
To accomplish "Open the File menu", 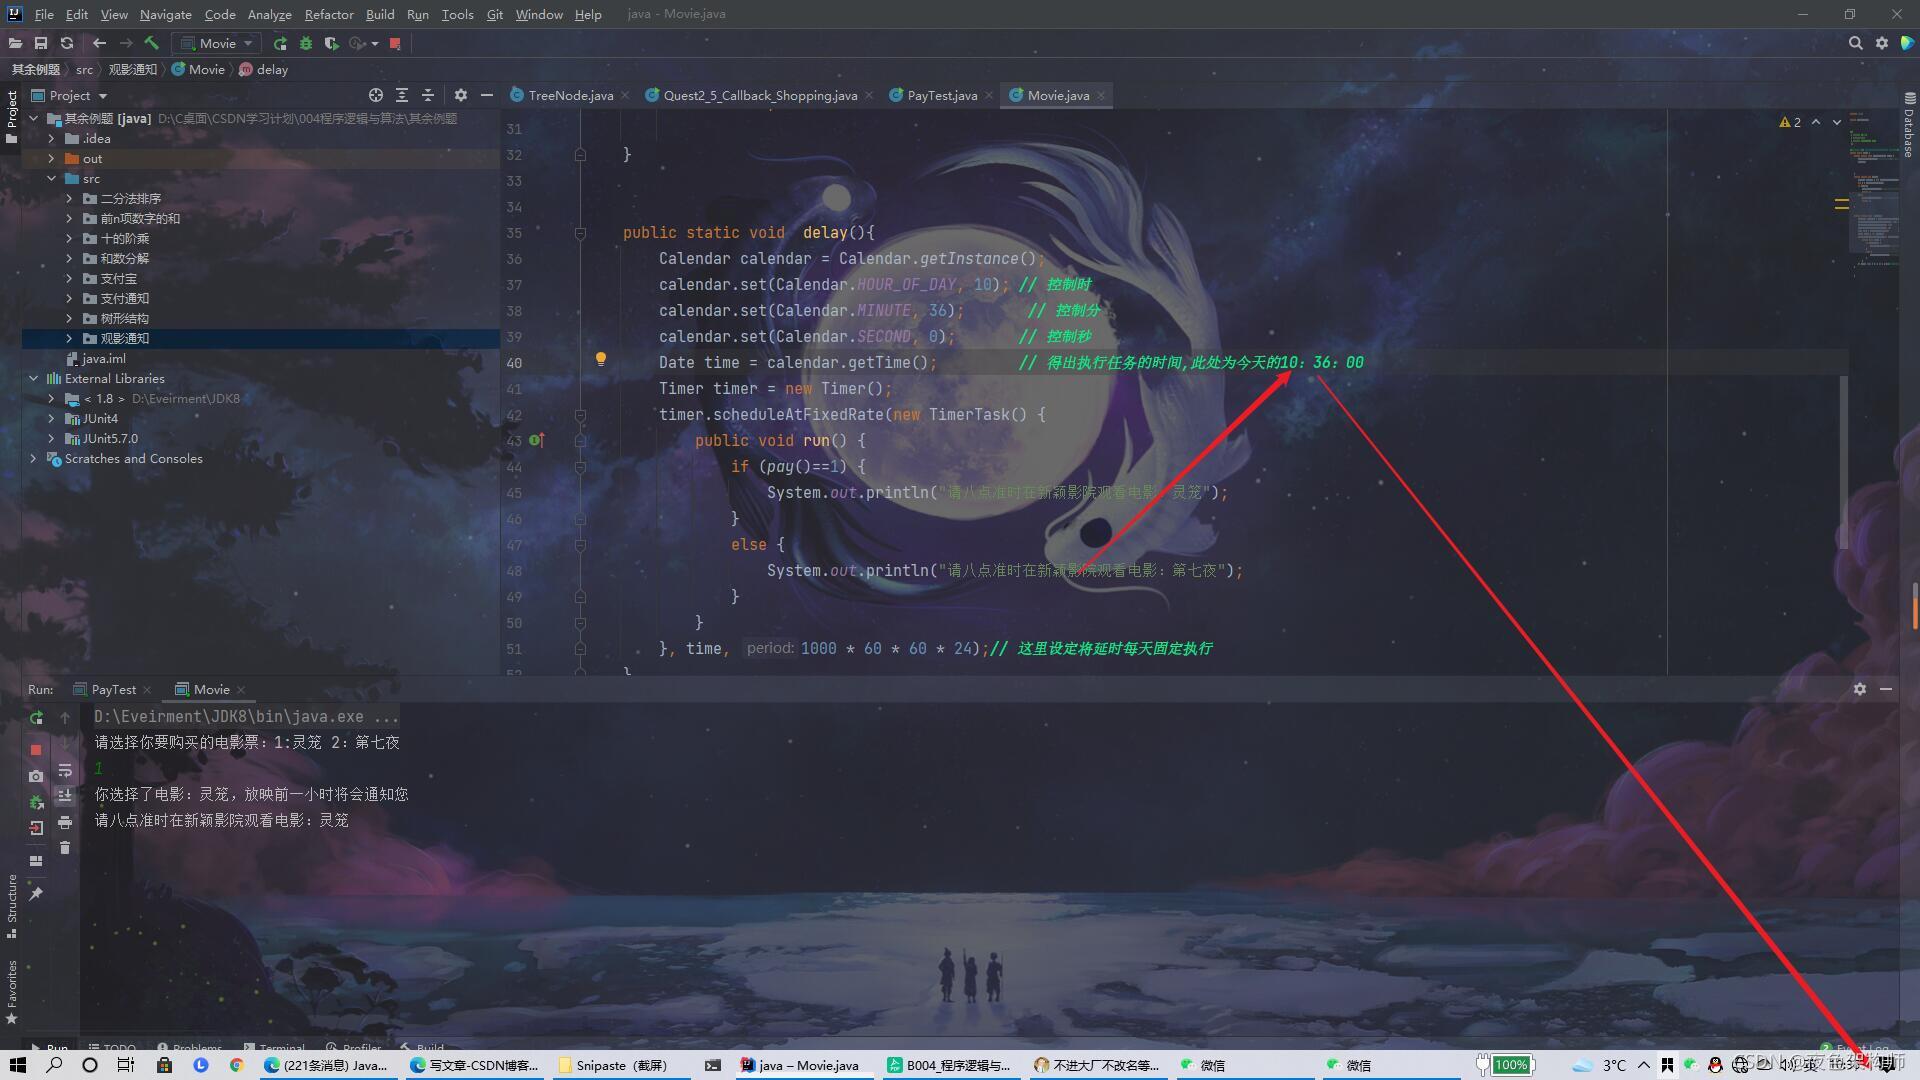I will tap(44, 14).
